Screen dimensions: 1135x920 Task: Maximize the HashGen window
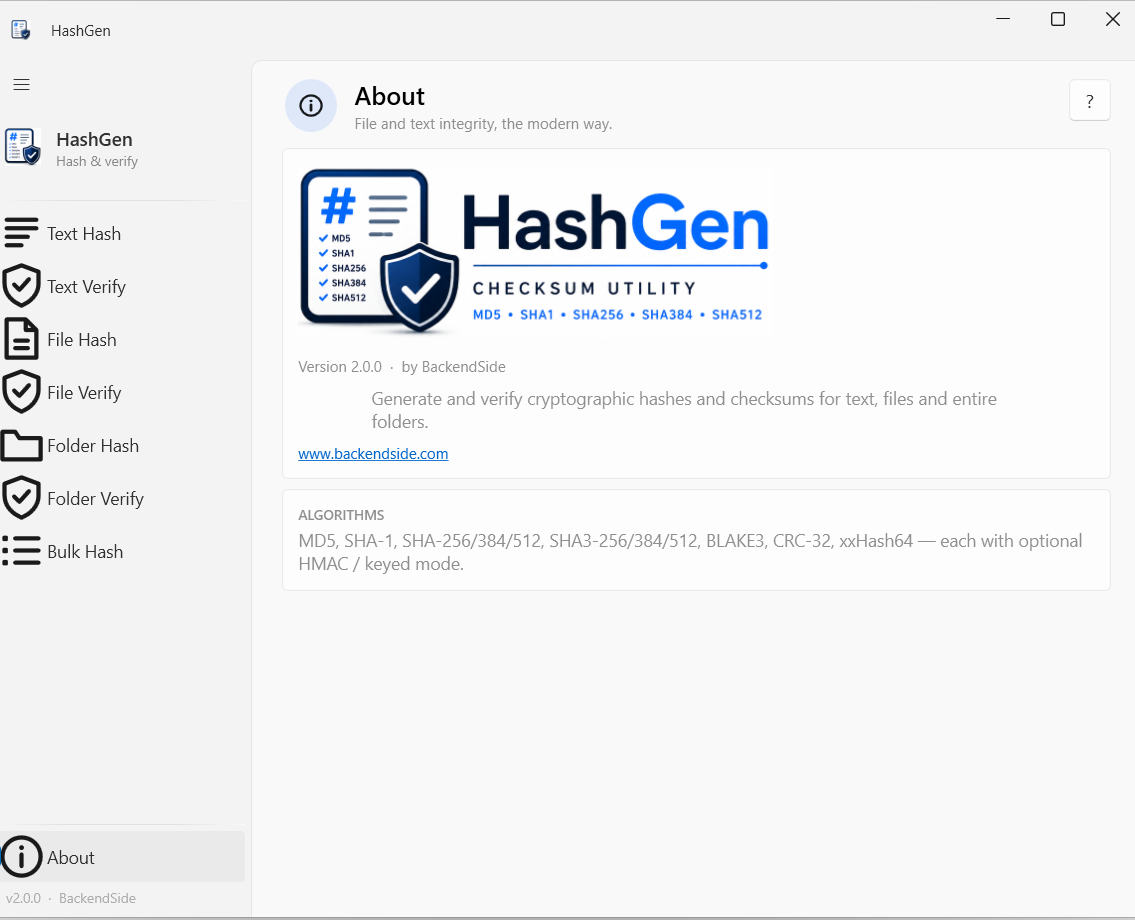coord(1058,20)
